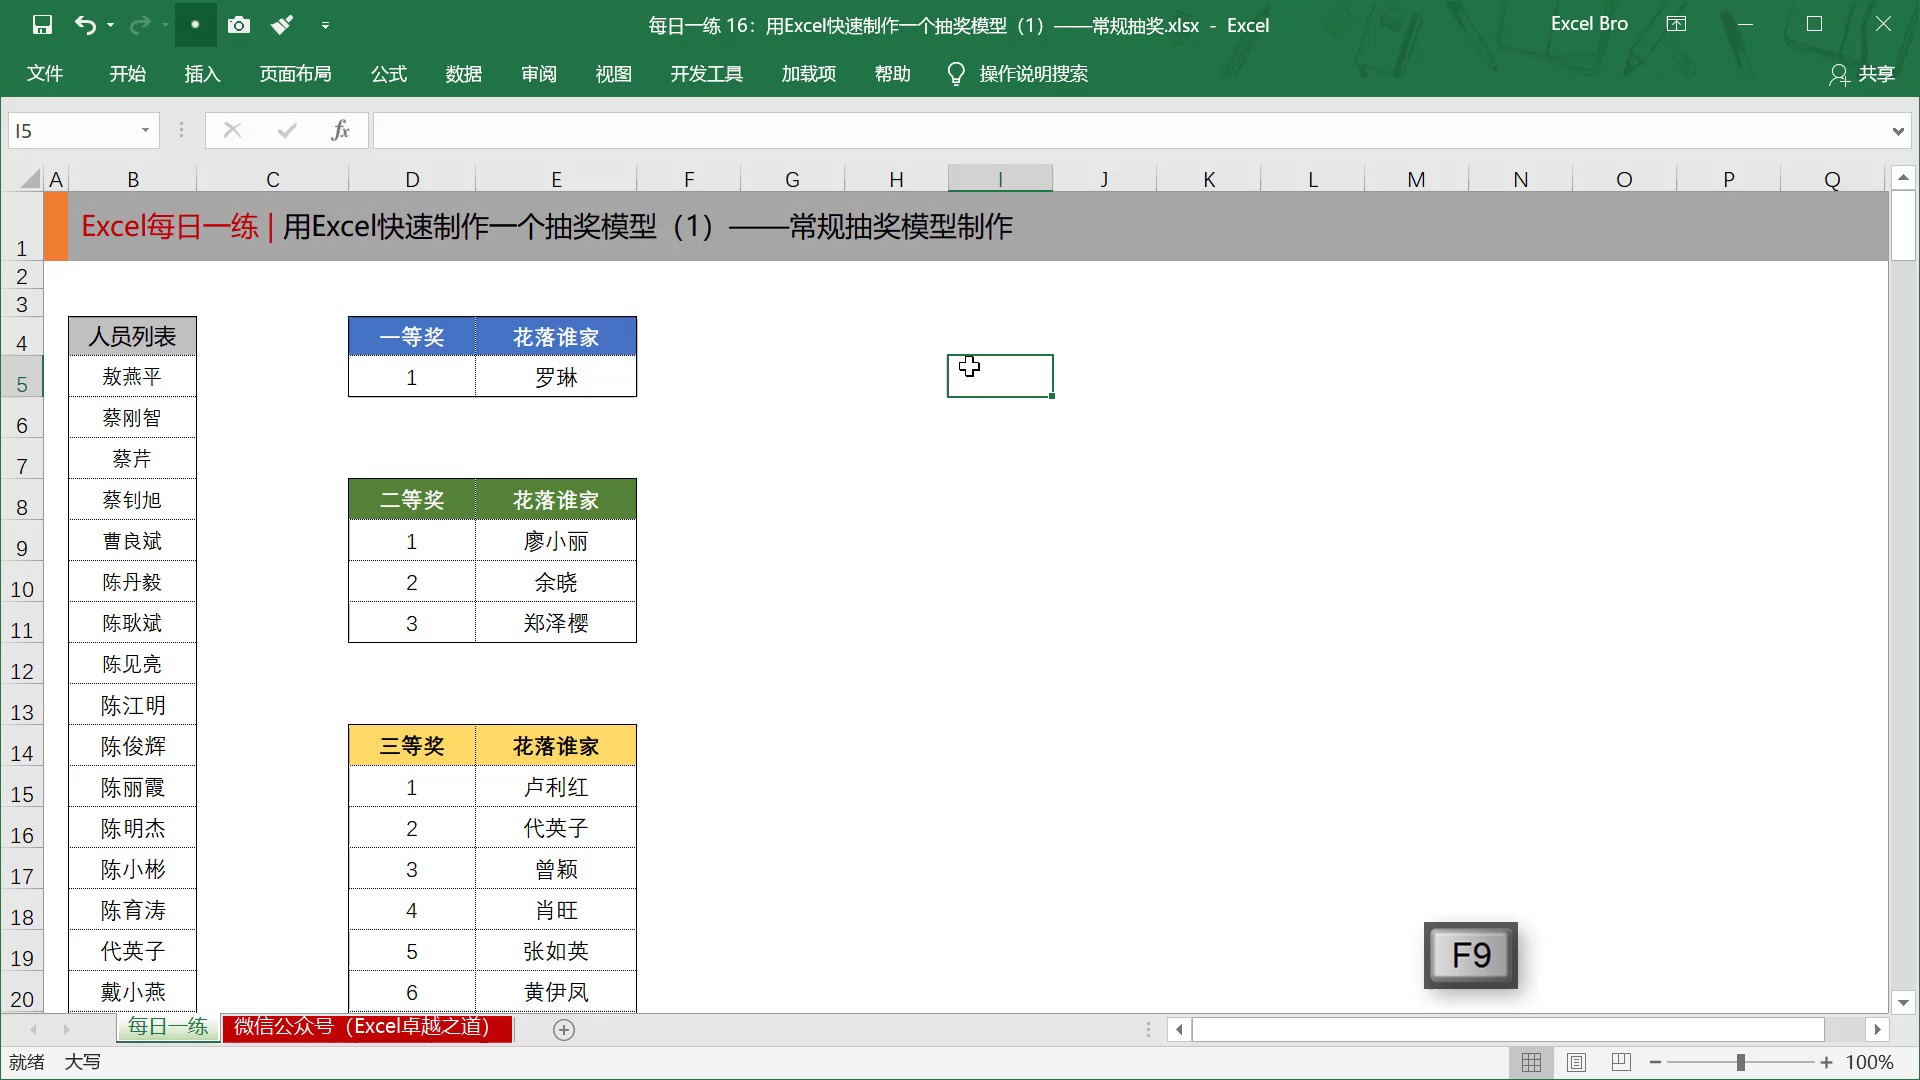The height and width of the screenshot is (1080, 1920).
Task: Click the New Sheet plus button
Action: pos(563,1029)
